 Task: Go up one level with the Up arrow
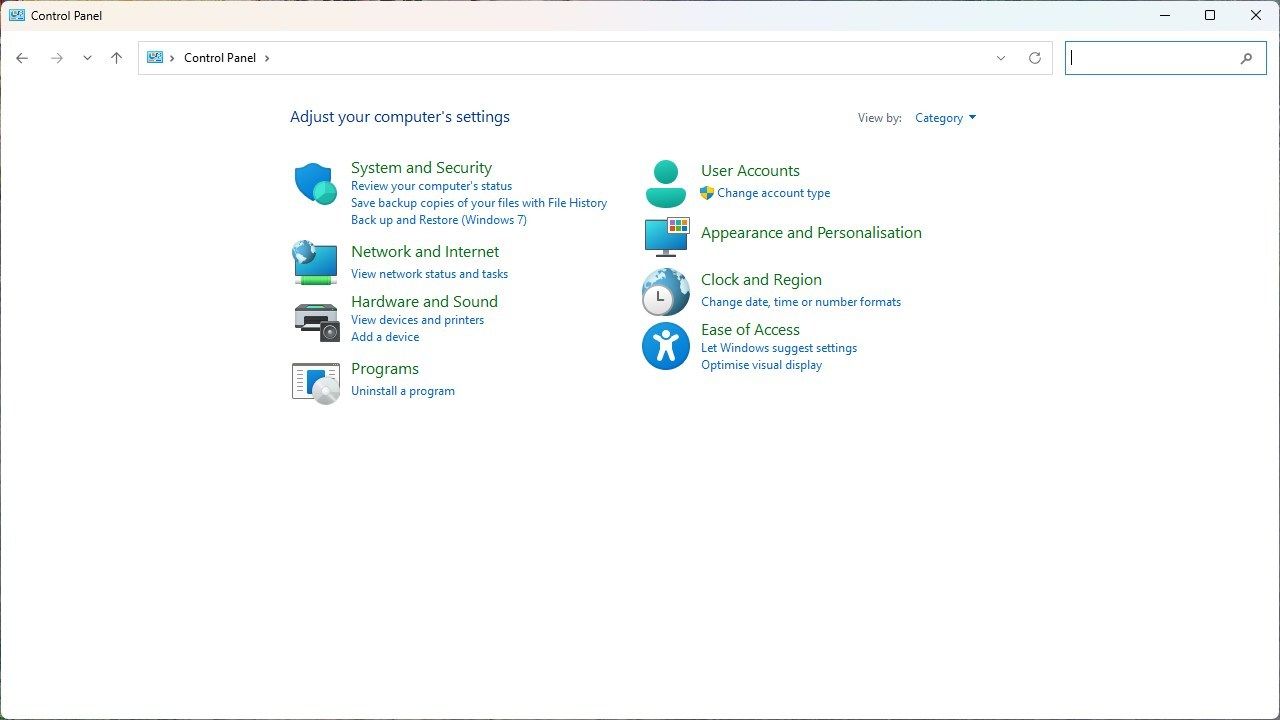(116, 58)
